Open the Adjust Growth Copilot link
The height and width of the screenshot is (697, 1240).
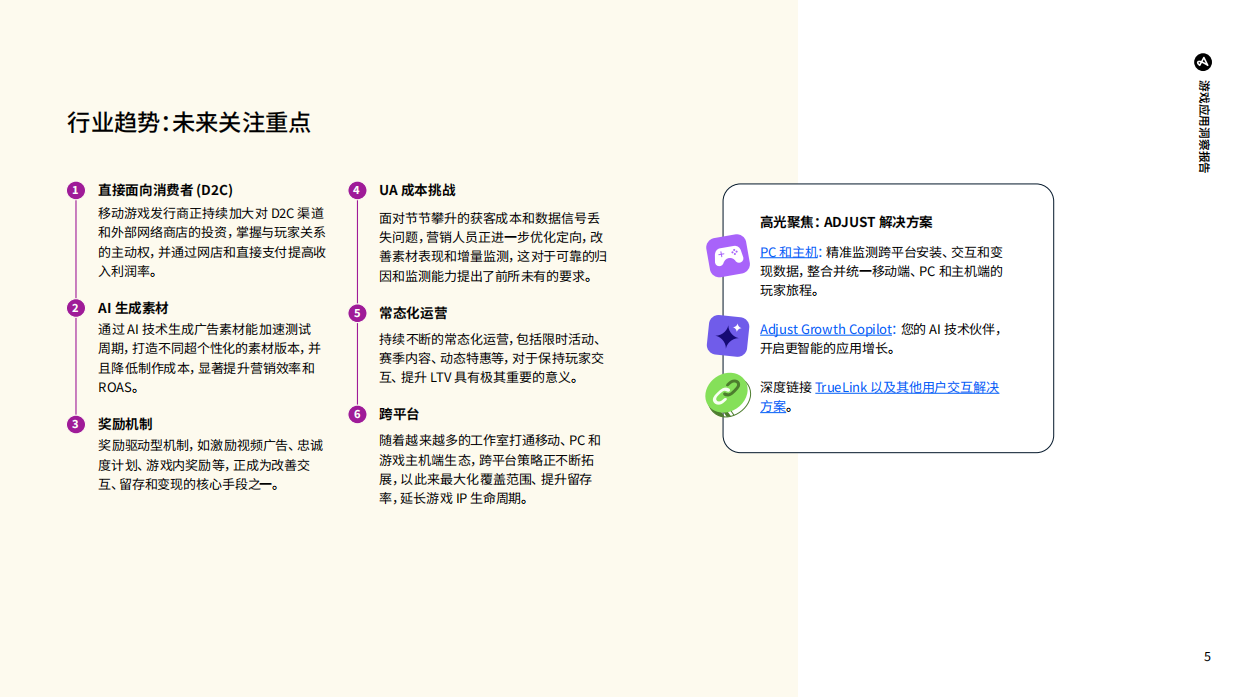click(826, 329)
